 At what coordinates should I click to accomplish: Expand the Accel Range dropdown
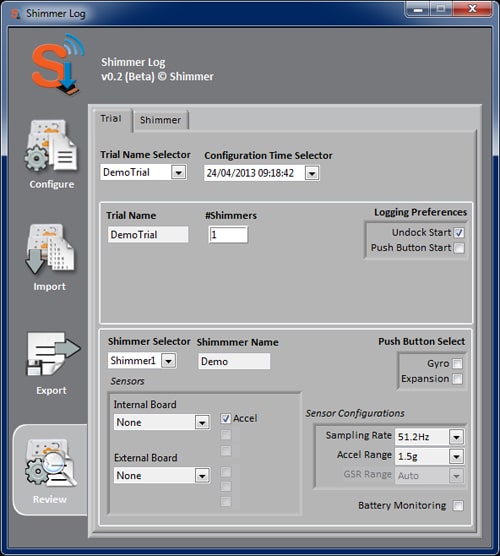456,456
